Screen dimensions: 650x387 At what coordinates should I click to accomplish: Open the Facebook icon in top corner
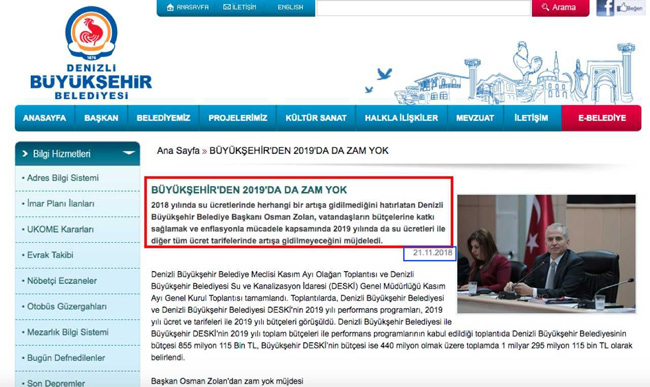605,7
